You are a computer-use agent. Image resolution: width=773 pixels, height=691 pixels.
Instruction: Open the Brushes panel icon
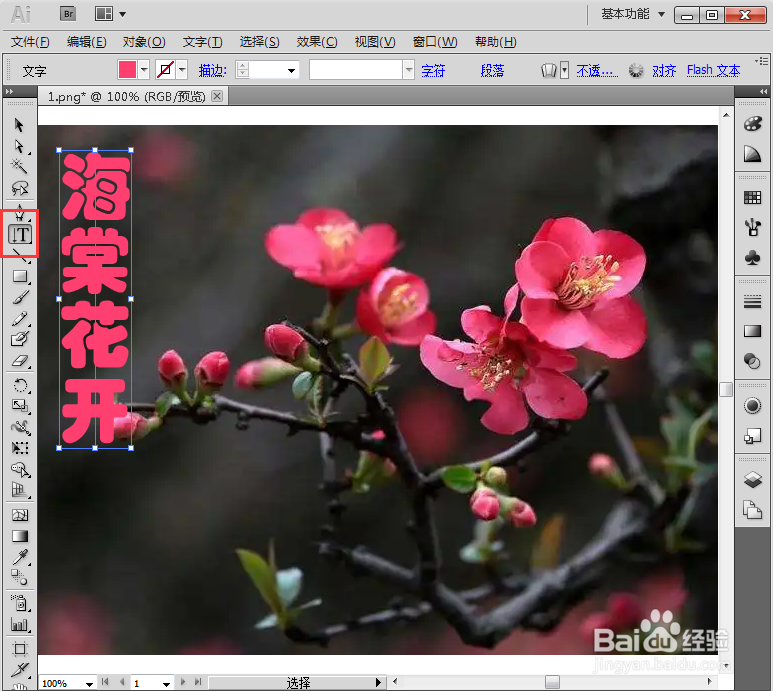pyautogui.click(x=752, y=227)
